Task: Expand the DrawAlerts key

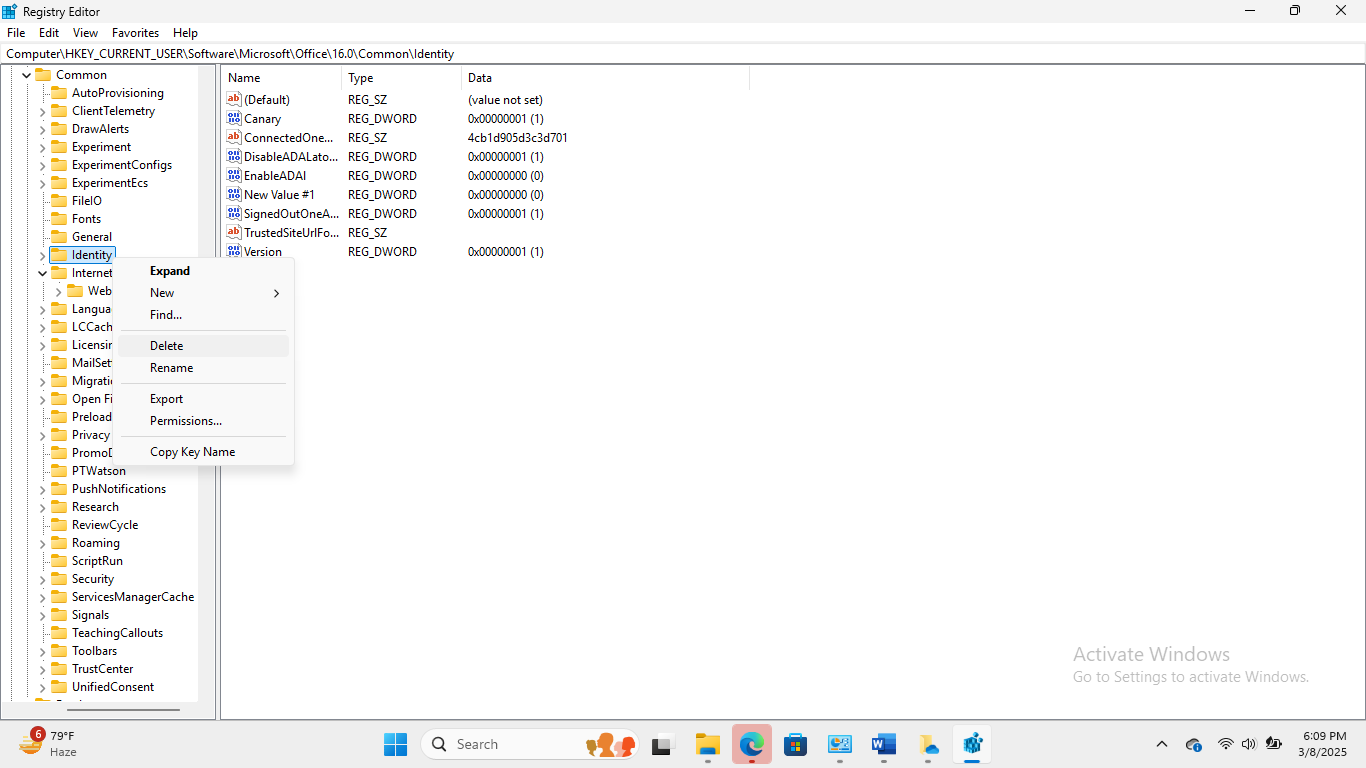Action: 43,129
